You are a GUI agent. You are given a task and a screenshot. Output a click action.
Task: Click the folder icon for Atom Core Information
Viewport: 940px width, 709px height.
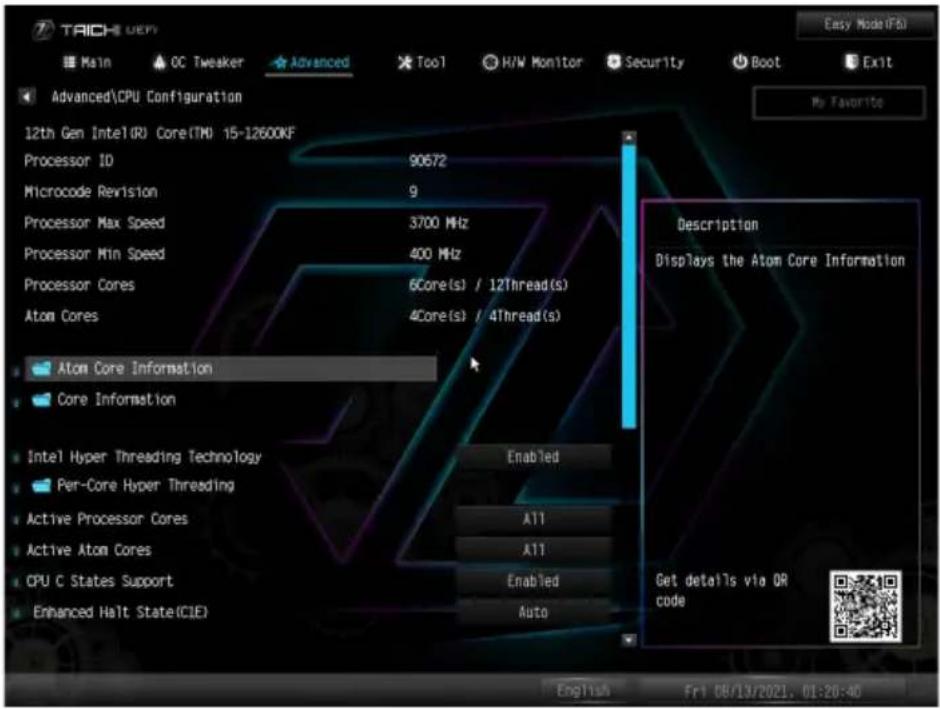(41, 368)
